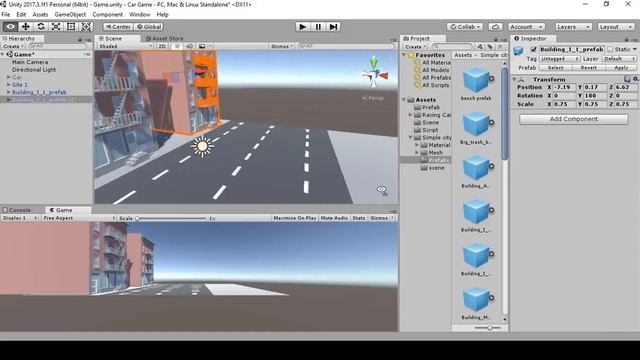Image resolution: width=640 pixels, height=360 pixels.
Task: Toggle Maximize On Play
Action: [295, 218]
